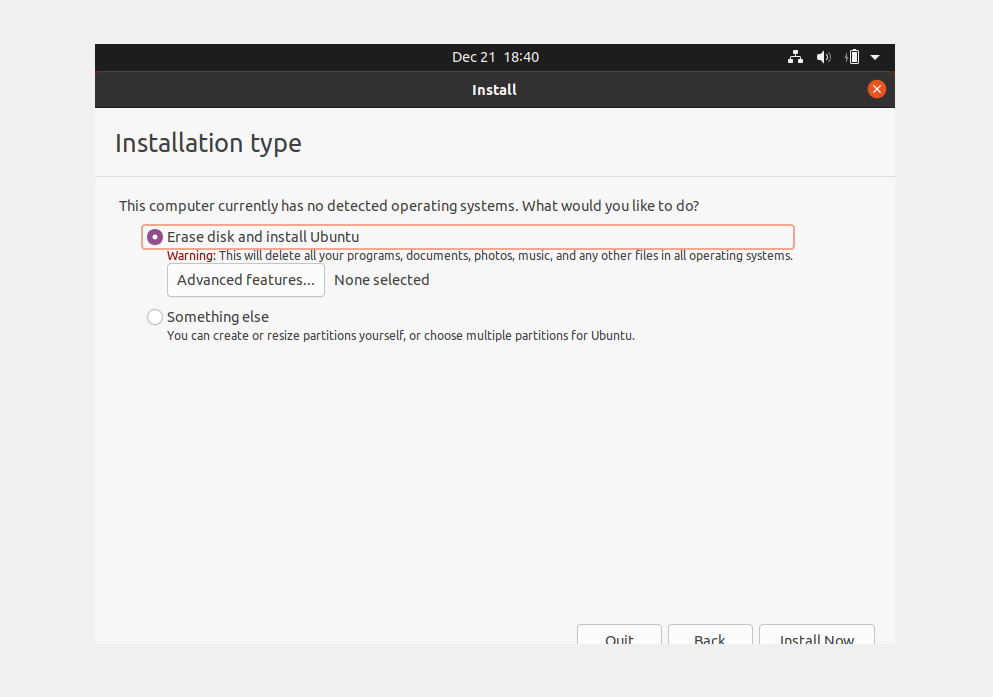Click the volume speaker icon
The width and height of the screenshot is (993, 697).
tap(823, 57)
